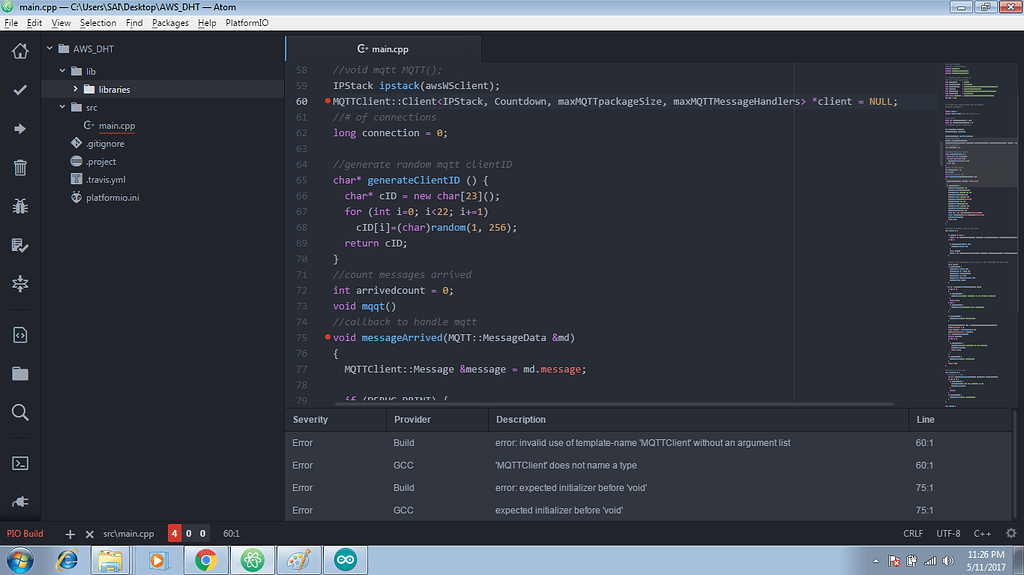Image resolution: width=1024 pixels, height=575 pixels.
Task: Open .travis.yml in the tree
Action: pyautogui.click(x=105, y=180)
